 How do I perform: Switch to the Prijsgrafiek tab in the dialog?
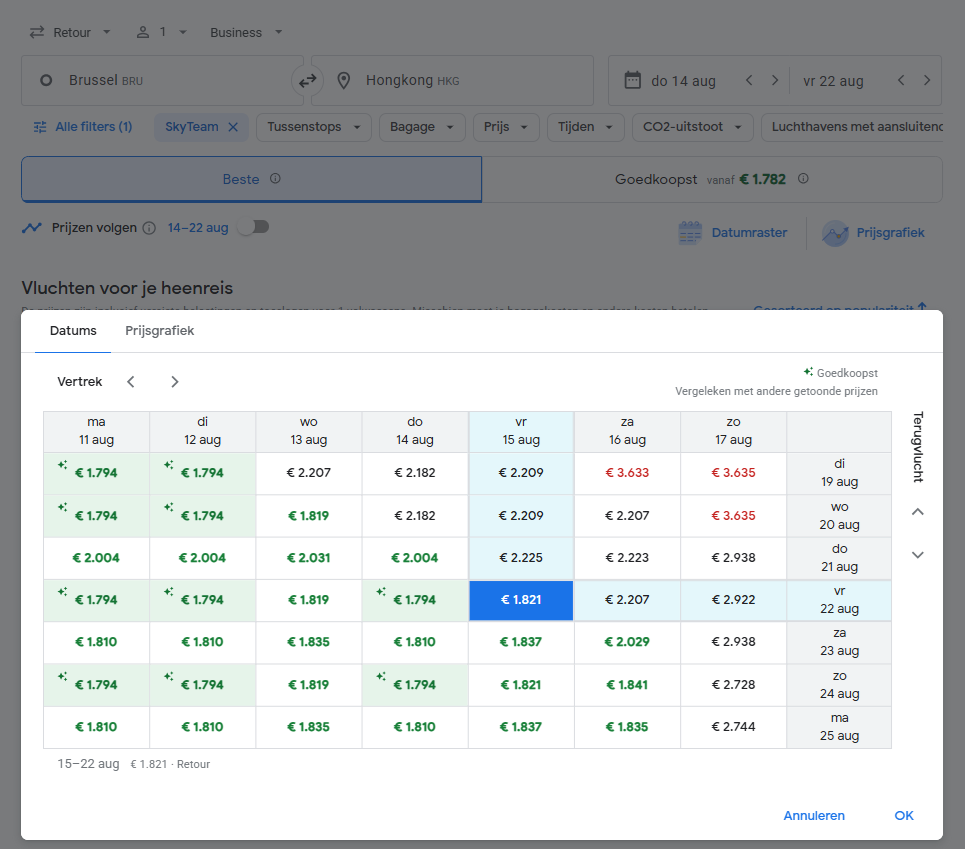coord(159,331)
